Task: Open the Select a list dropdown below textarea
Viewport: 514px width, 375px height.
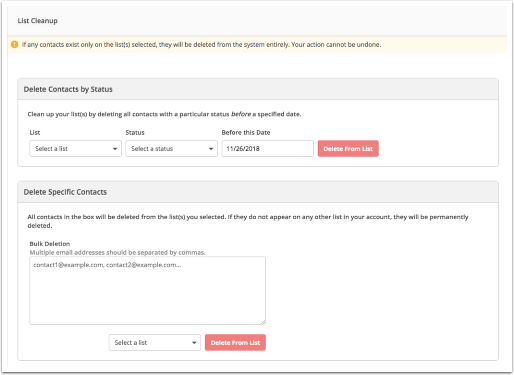Action: (155, 343)
